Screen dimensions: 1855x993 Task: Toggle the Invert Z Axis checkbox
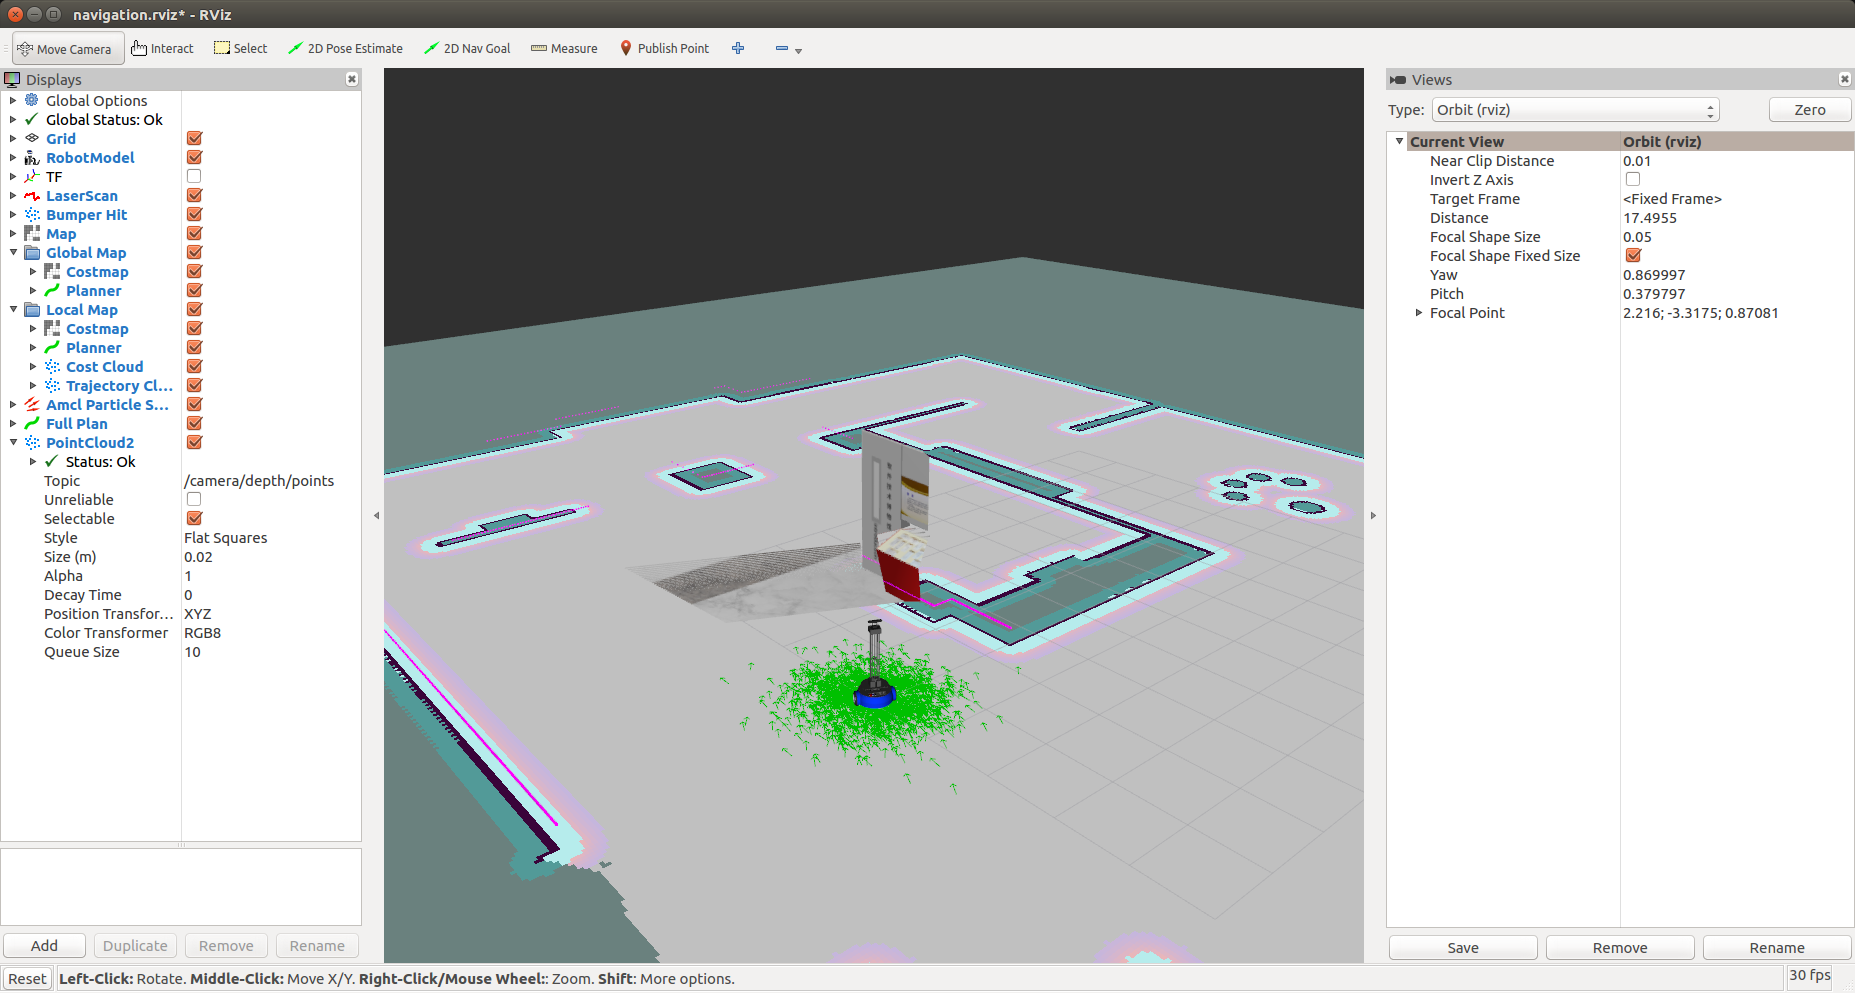[1633, 180]
